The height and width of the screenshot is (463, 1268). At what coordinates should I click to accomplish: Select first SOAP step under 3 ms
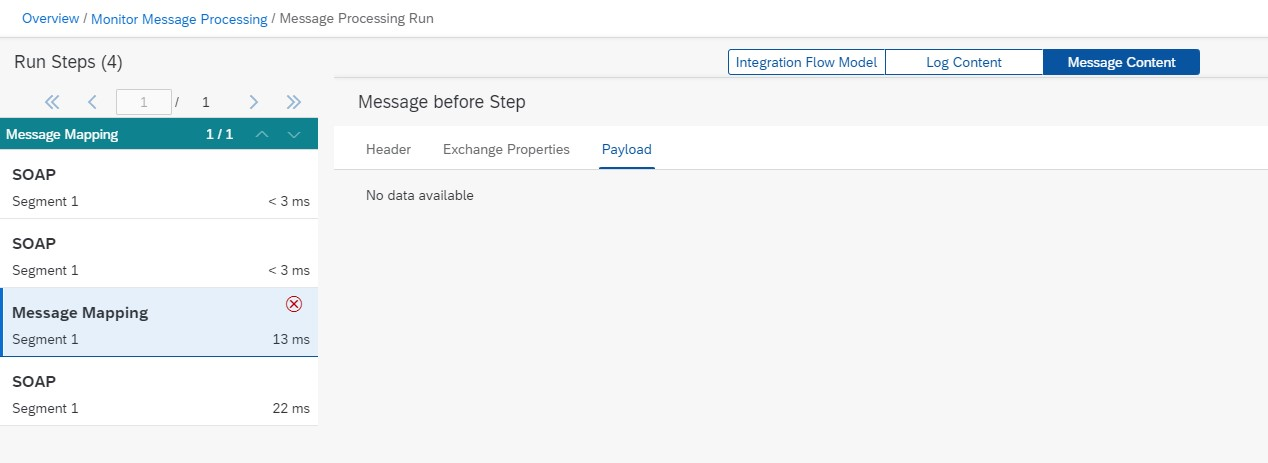point(159,185)
